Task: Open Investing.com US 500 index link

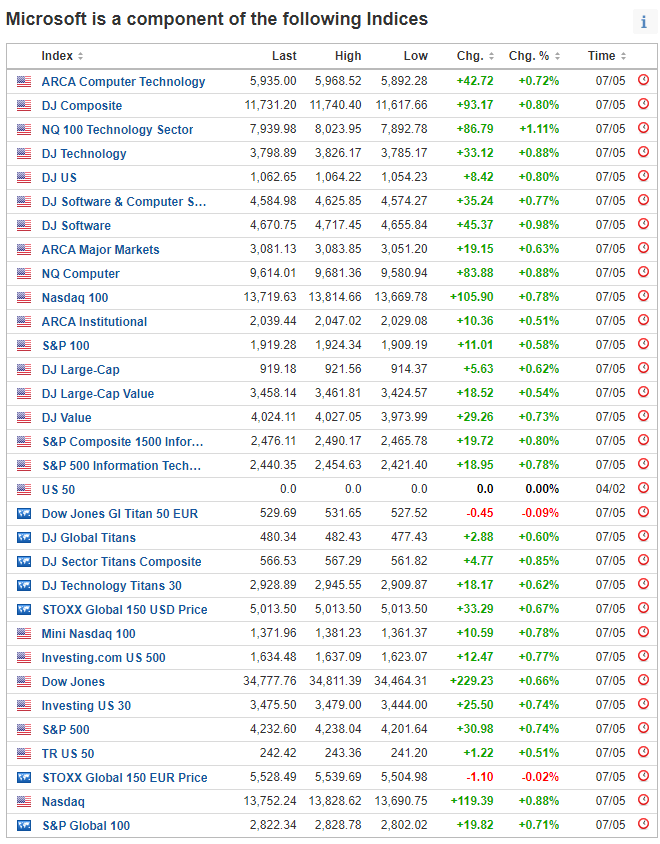Action: 103,657
